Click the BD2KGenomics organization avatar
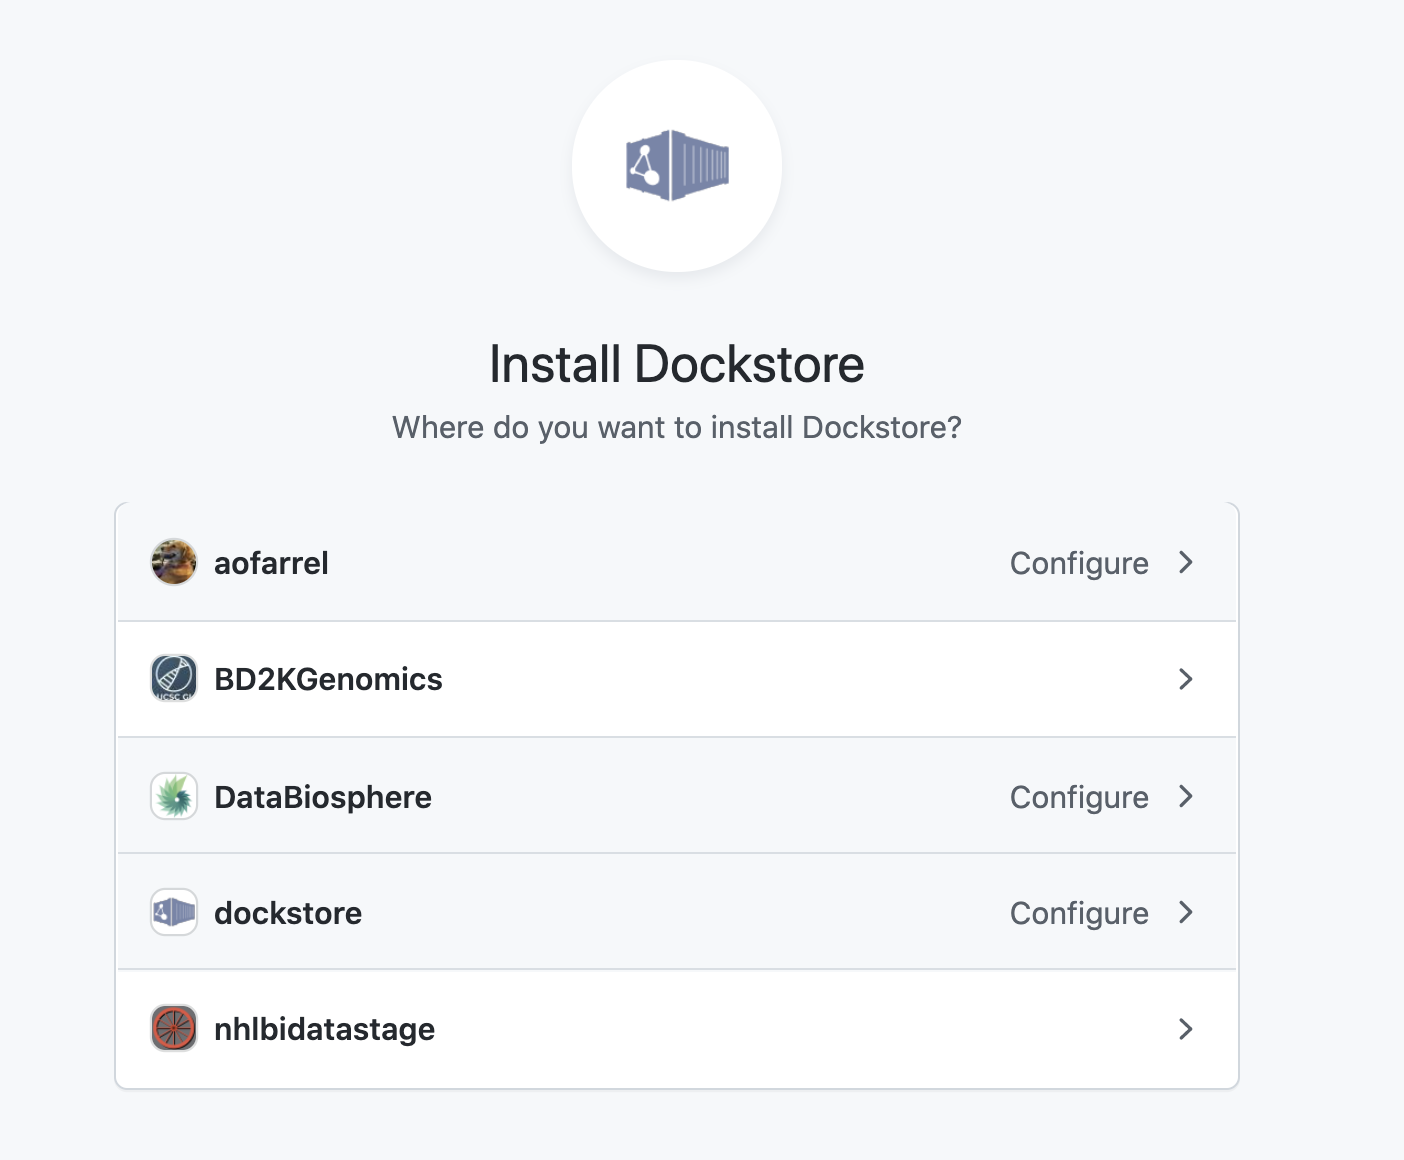Screen dimensions: 1404x1160 tap(174, 679)
